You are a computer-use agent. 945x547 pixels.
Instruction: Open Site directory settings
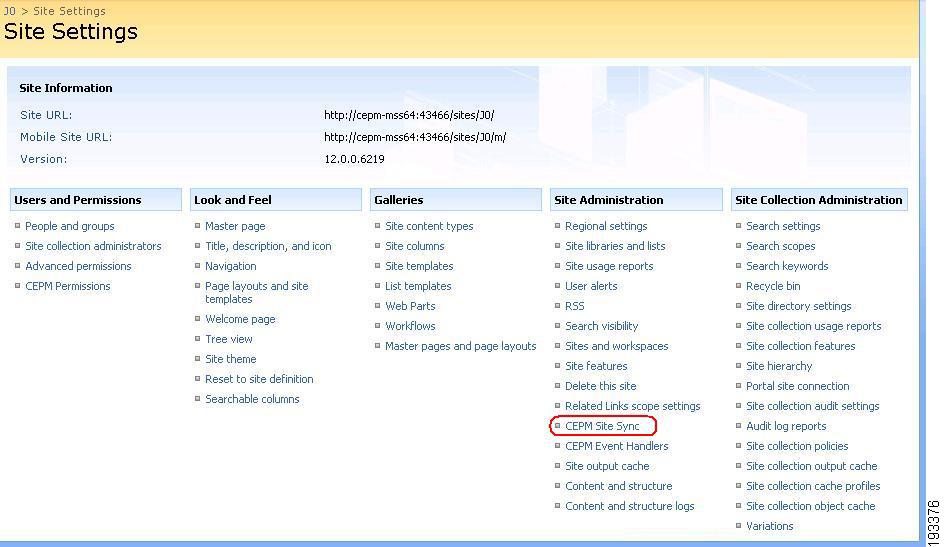click(x=799, y=306)
